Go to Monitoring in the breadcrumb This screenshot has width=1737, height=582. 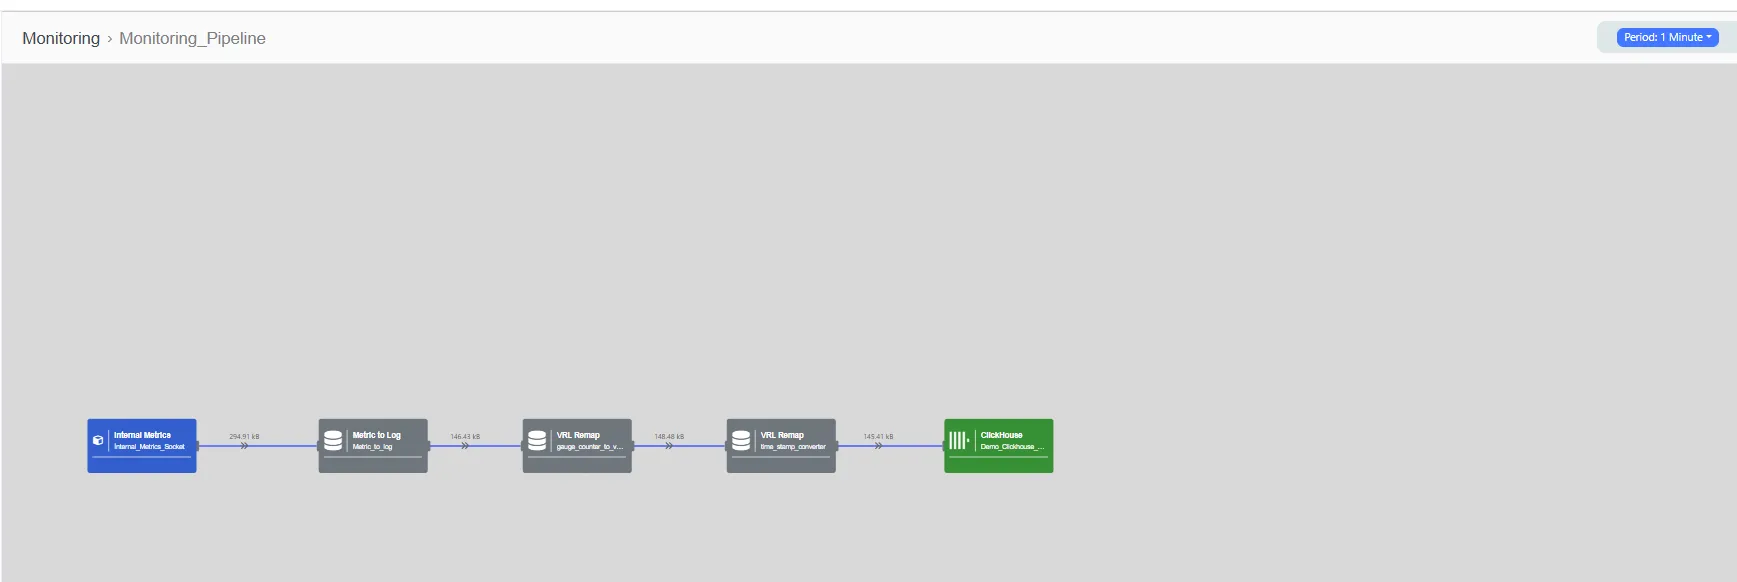click(61, 38)
